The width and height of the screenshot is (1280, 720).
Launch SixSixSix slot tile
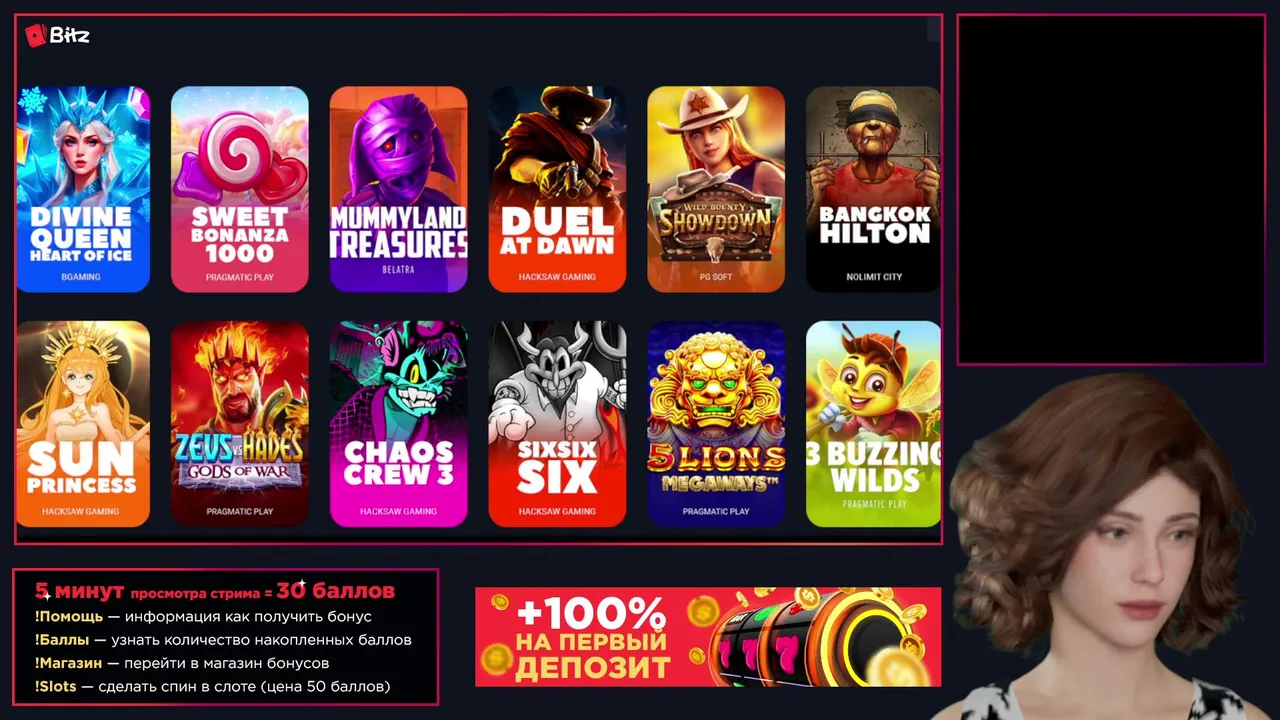click(x=557, y=424)
